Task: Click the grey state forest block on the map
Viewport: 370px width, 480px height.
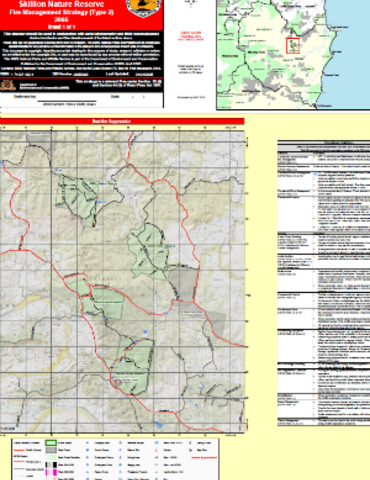Action: pos(183,283)
